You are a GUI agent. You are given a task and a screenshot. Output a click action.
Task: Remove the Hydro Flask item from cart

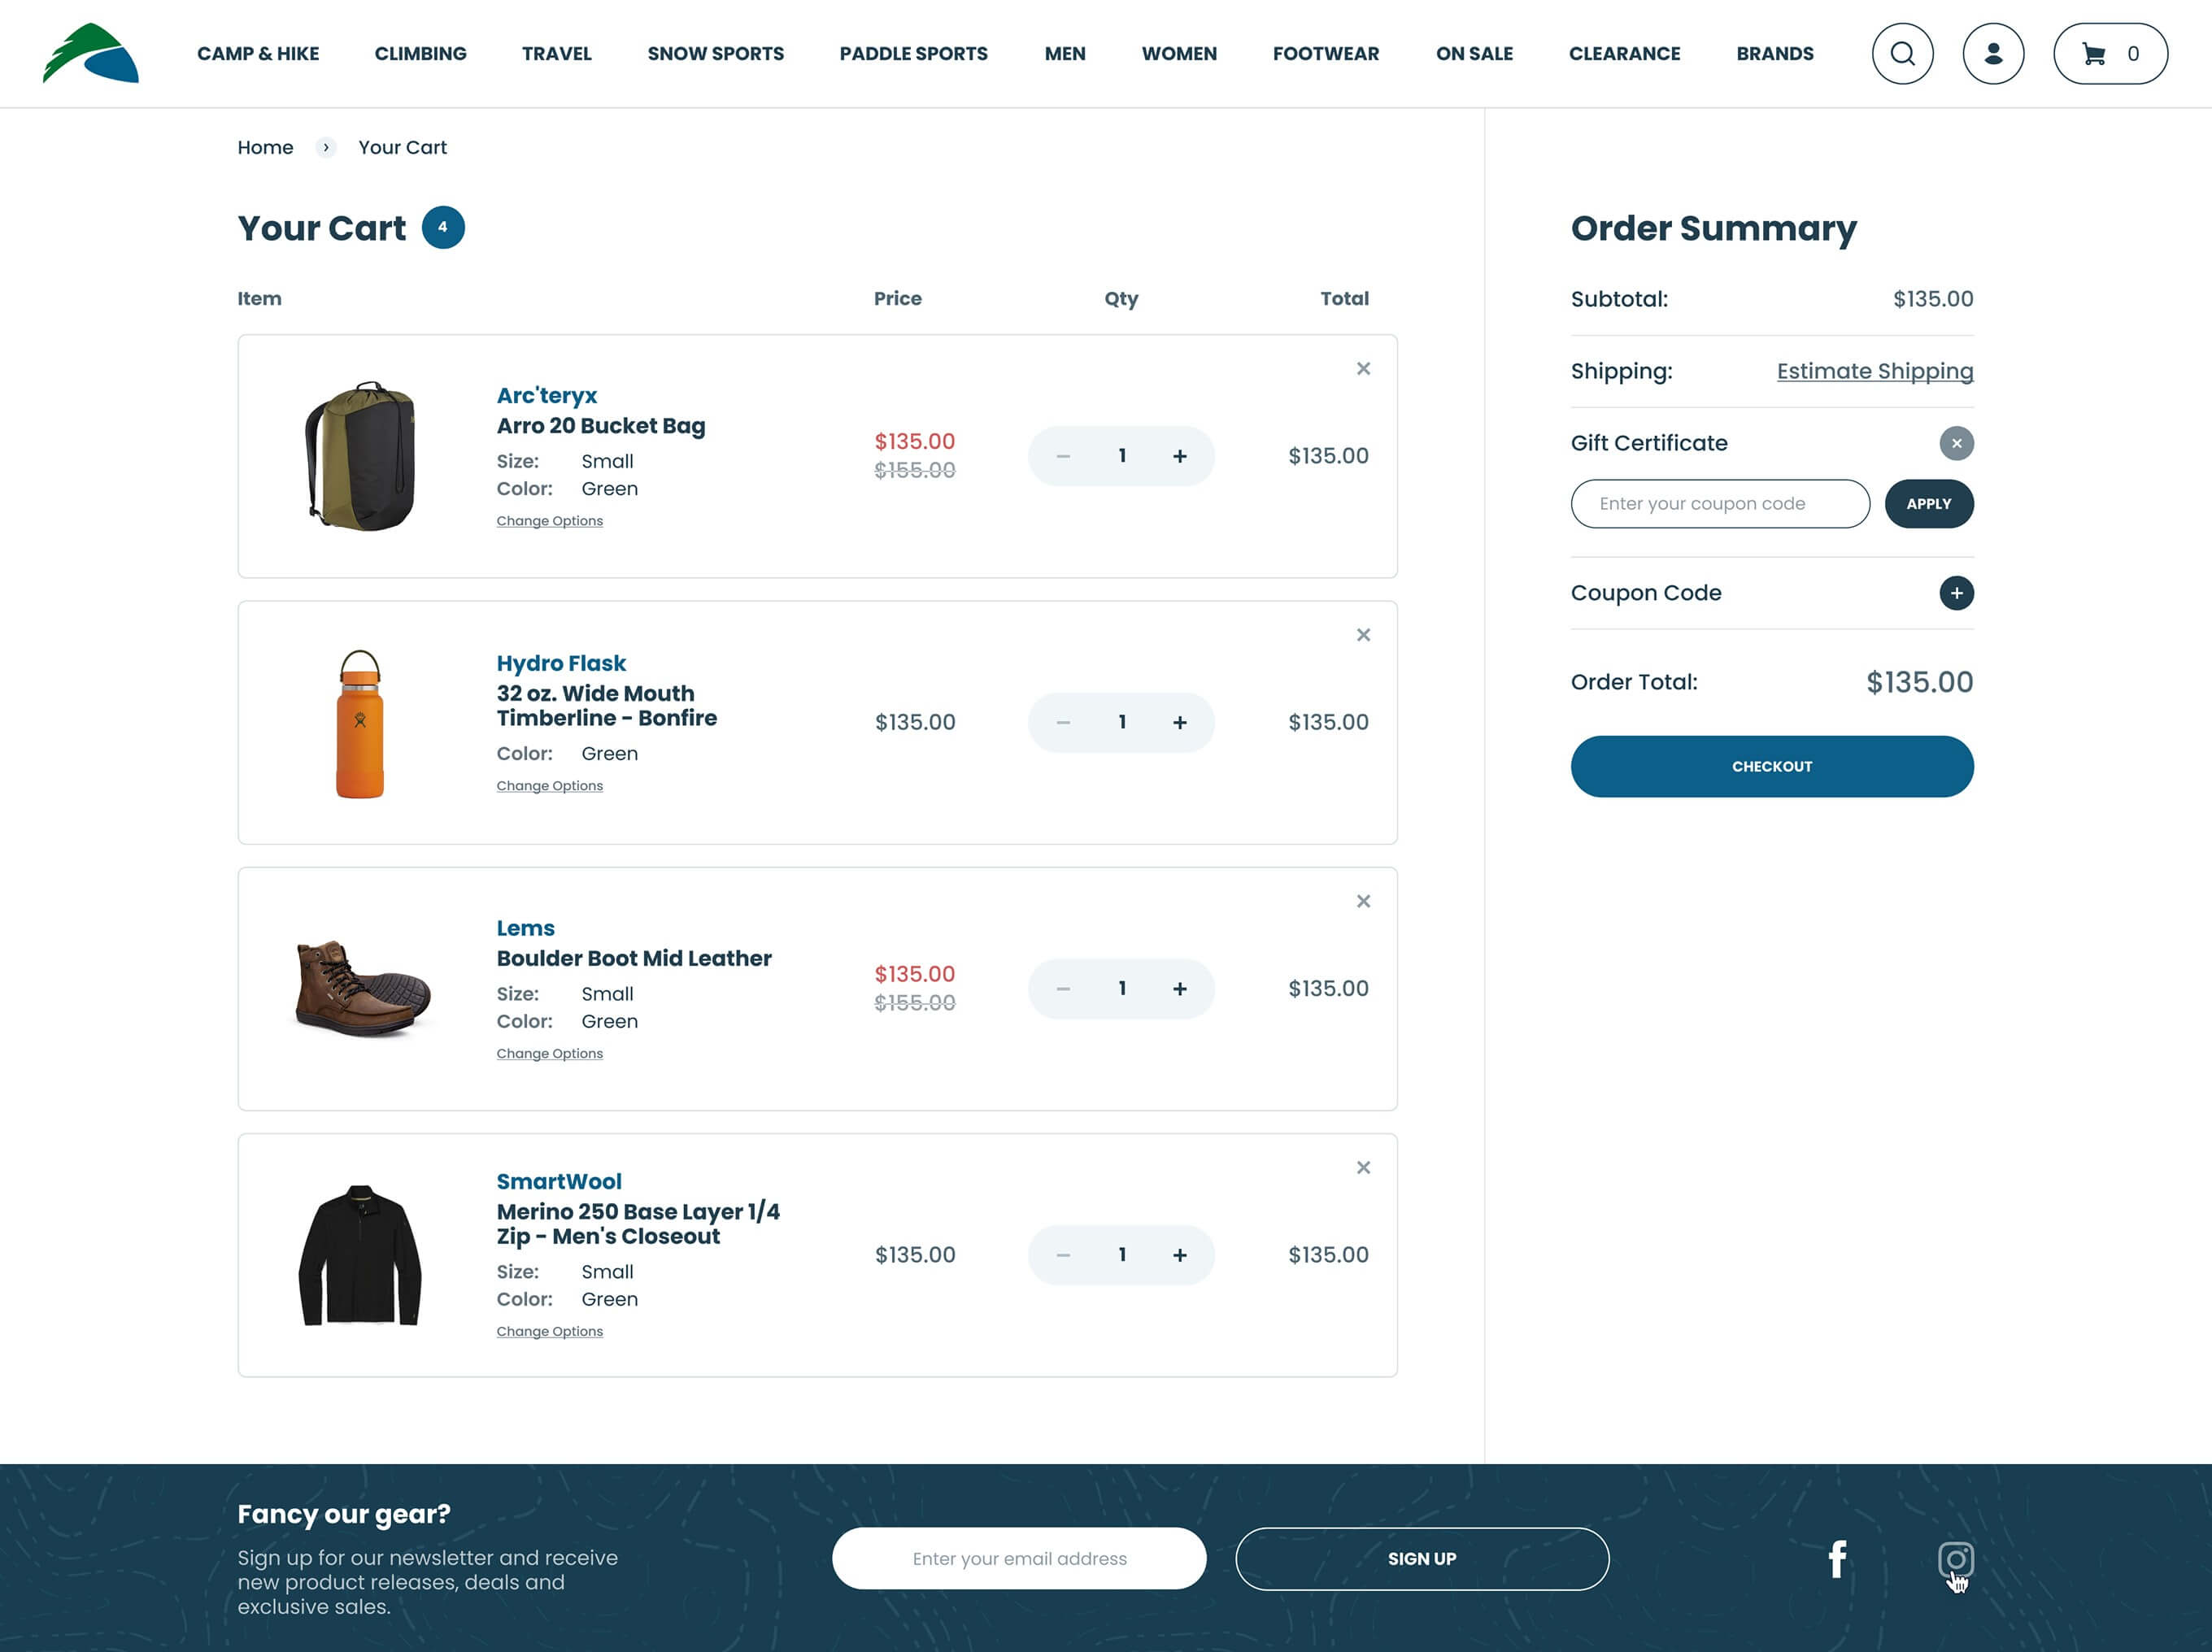tap(1363, 635)
